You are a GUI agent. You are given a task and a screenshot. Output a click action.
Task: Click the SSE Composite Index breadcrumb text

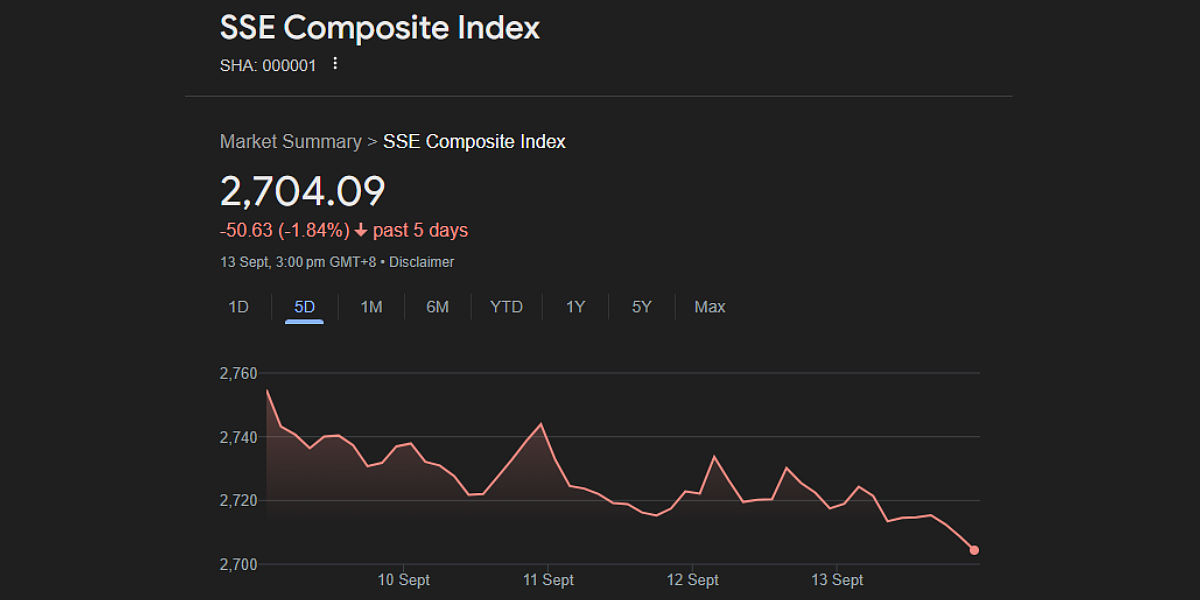pos(474,142)
